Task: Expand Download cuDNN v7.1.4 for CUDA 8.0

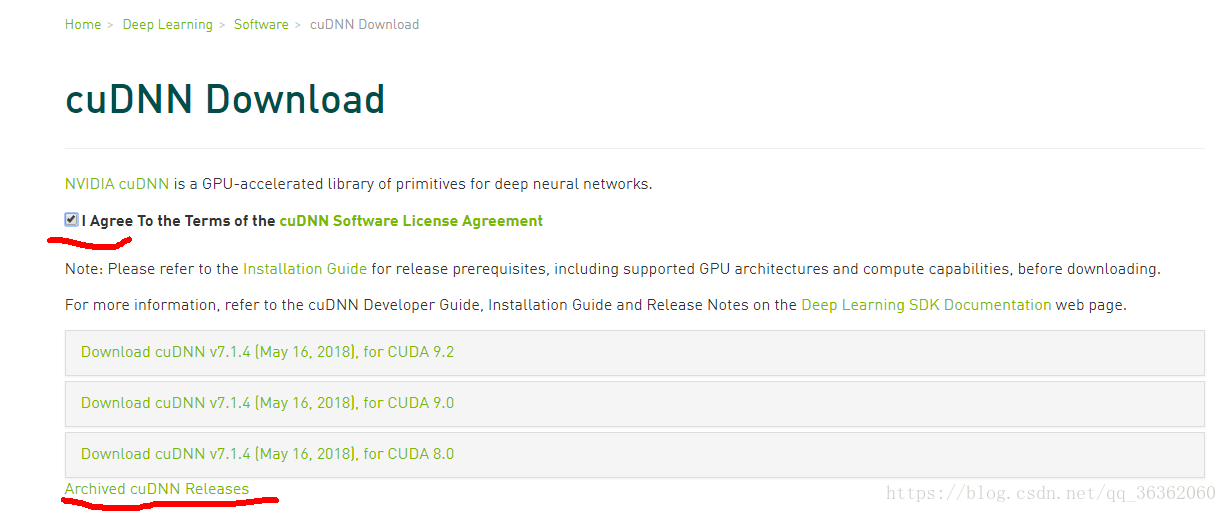Action: point(634,454)
